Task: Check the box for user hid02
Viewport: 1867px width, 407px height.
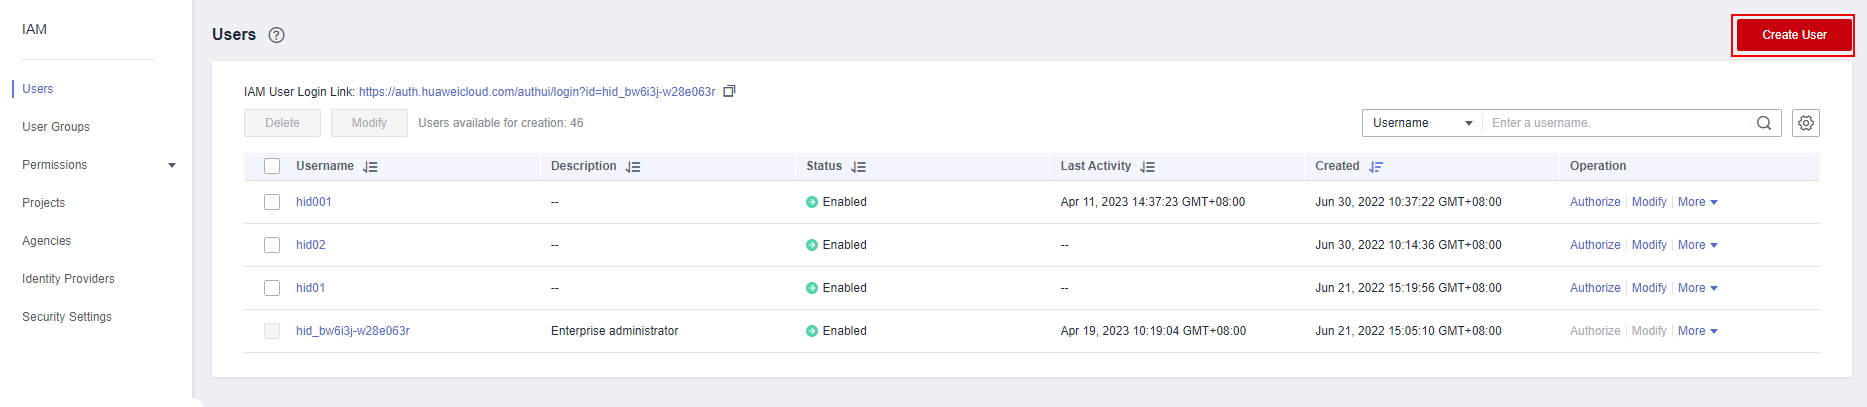Action: click(272, 245)
